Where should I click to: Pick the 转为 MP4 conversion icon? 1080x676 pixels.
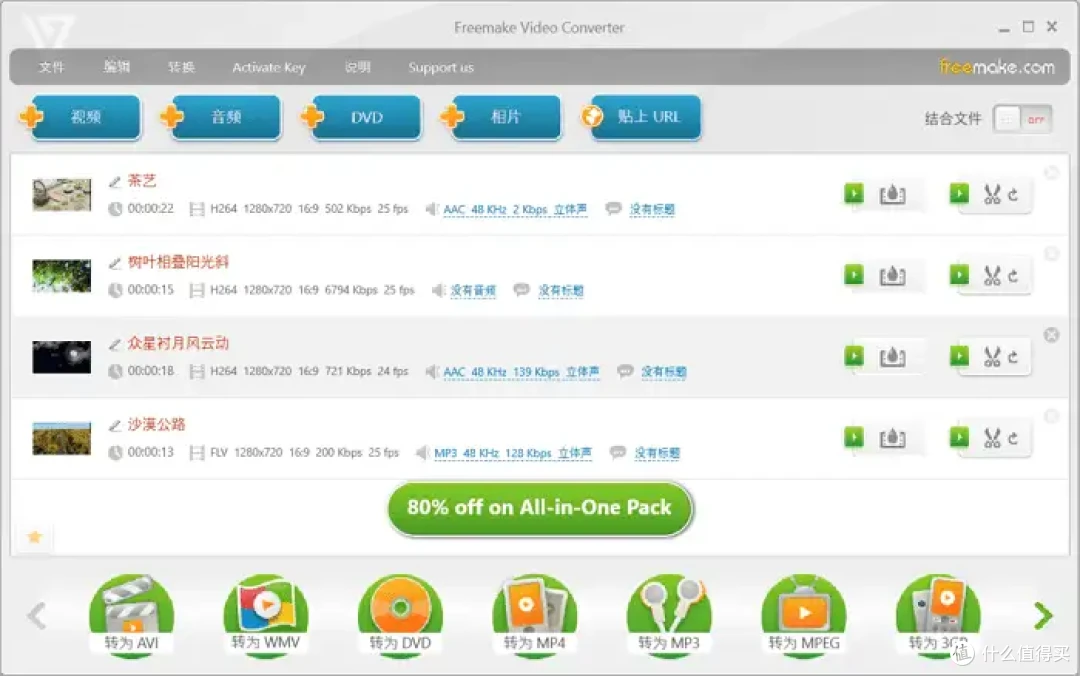(534, 615)
